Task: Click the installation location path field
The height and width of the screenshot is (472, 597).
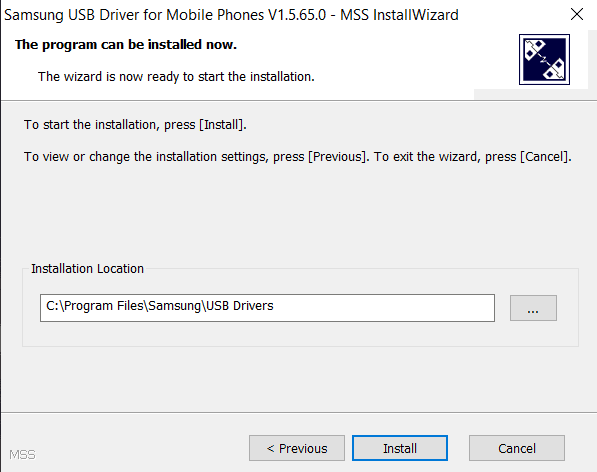Action: pos(267,308)
